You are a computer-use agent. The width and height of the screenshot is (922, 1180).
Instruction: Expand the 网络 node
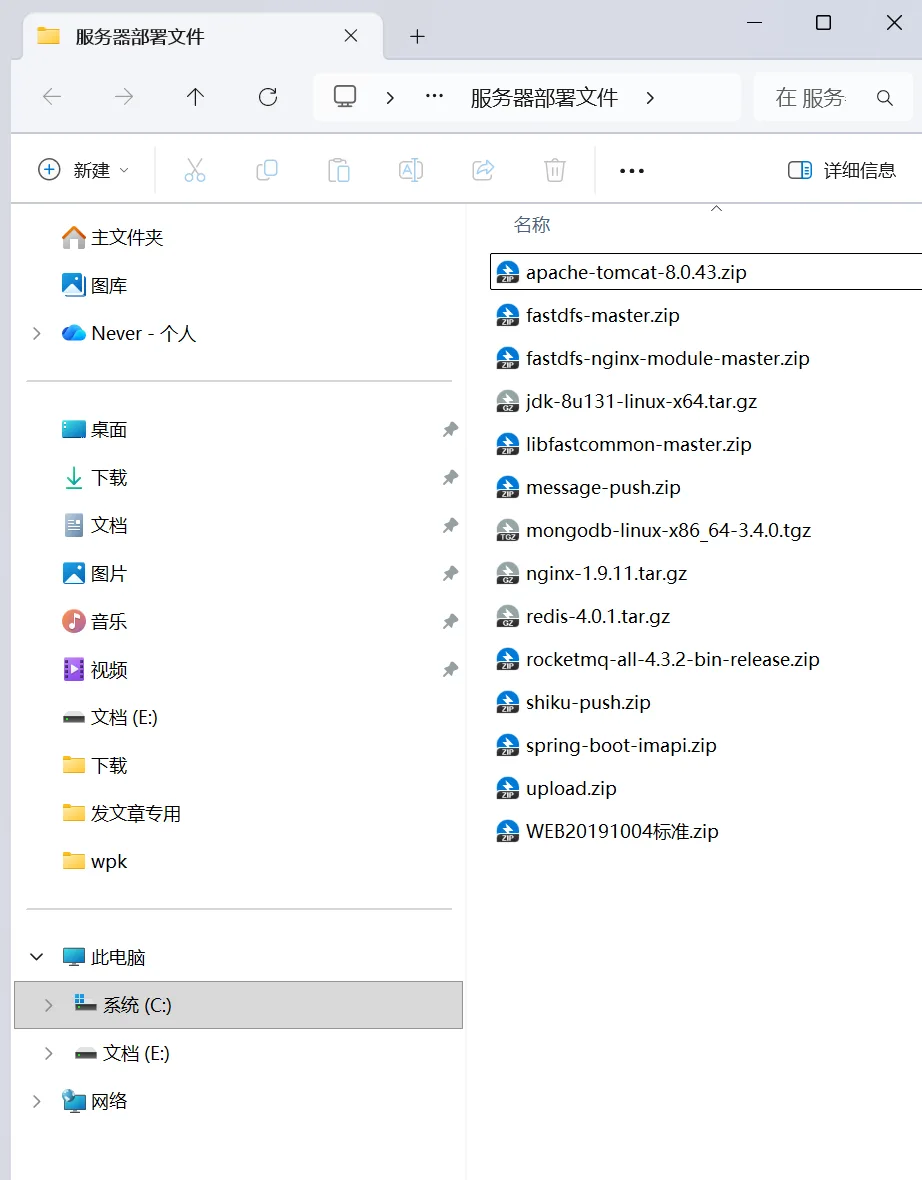click(x=36, y=1102)
